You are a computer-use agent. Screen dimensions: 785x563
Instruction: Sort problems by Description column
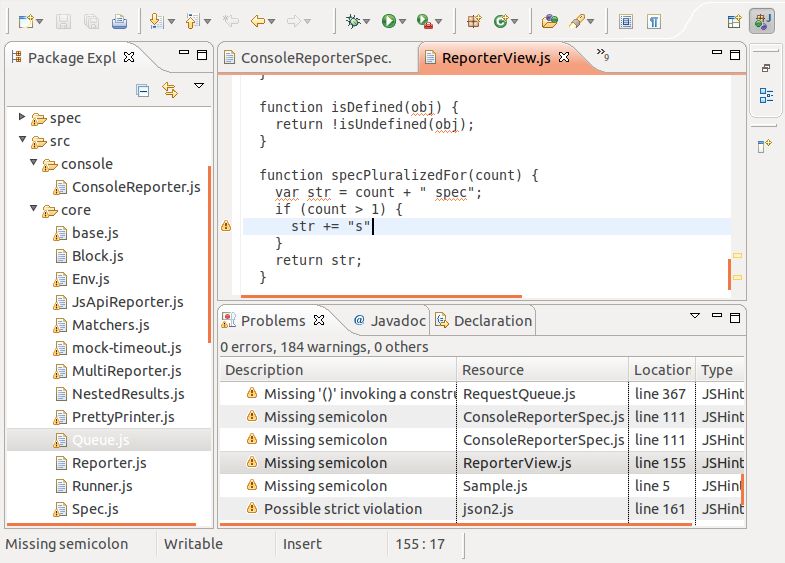click(338, 370)
